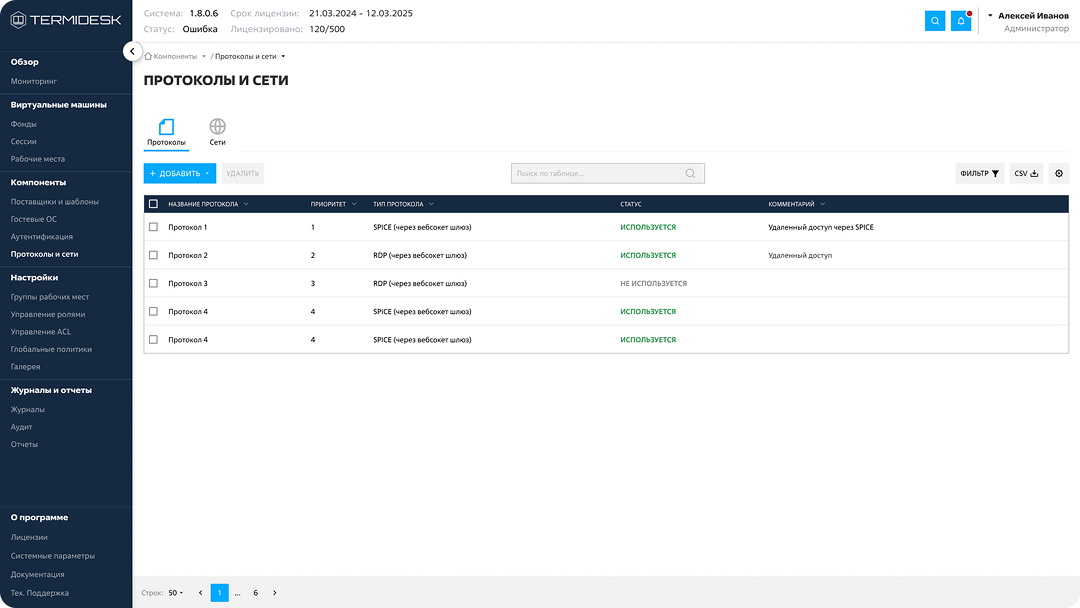Collapse the sidebar with arrow button
Image resolution: width=1080 pixels, height=608 pixels.
(x=132, y=51)
